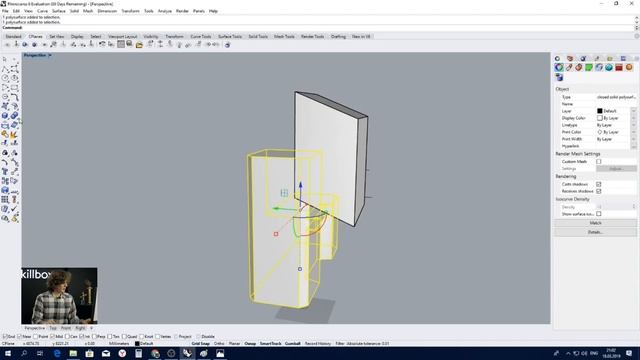Click the blue cube icon in properties panel

[x=559, y=77]
